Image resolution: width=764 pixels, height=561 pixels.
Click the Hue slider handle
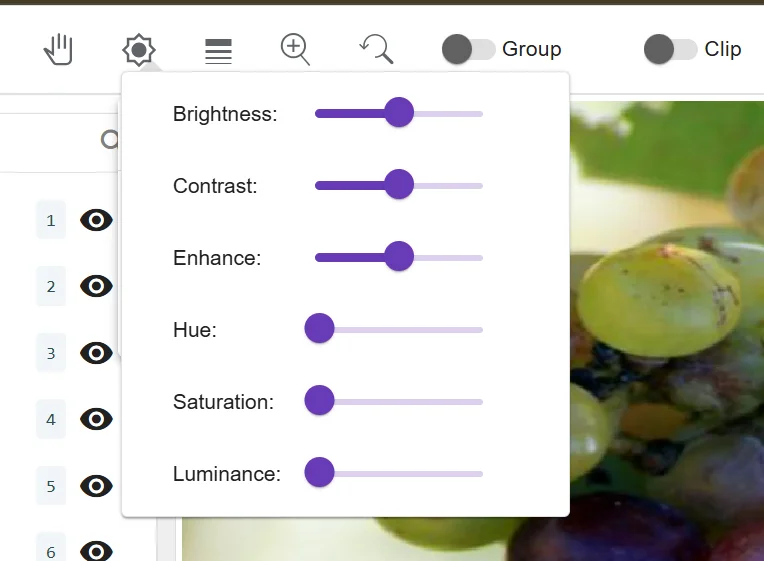coord(319,328)
